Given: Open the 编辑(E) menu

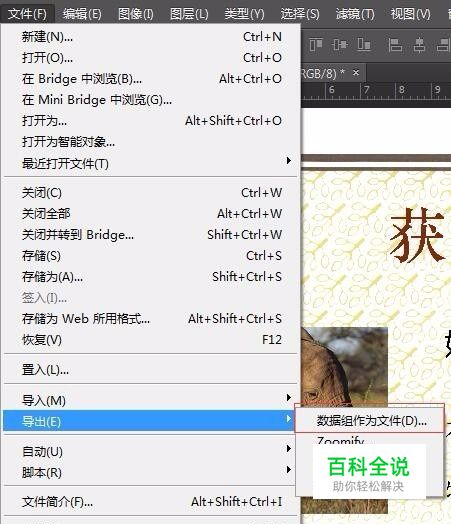Looking at the screenshot, I should pos(82,14).
